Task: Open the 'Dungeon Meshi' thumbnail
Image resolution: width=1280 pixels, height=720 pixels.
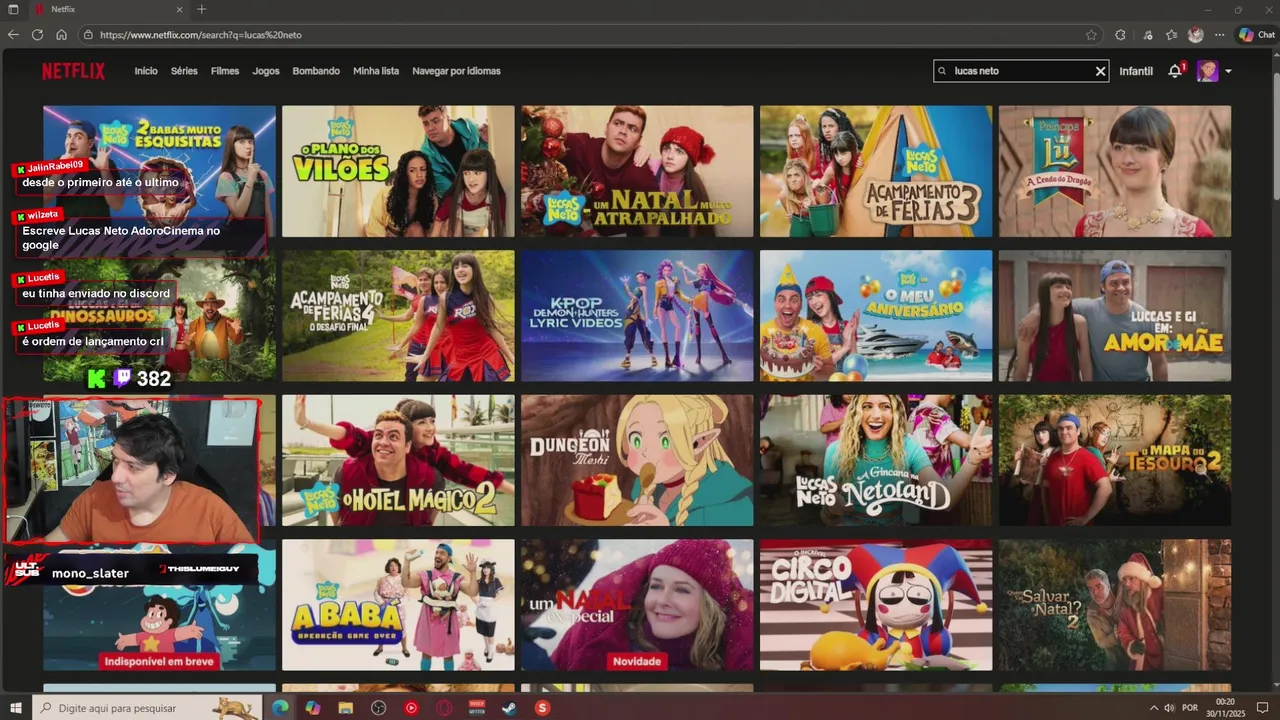Action: coord(637,460)
